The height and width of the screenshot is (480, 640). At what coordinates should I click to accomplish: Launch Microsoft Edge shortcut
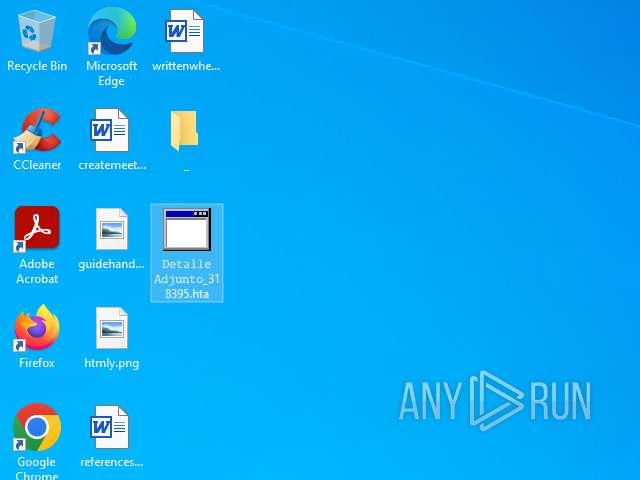click(111, 31)
